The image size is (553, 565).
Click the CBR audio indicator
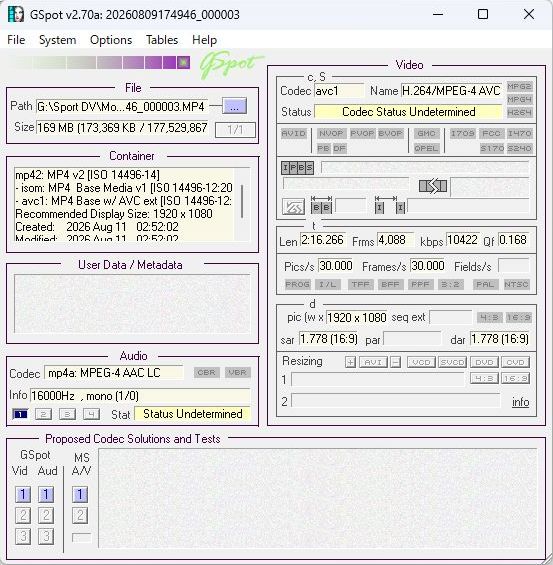point(206,372)
